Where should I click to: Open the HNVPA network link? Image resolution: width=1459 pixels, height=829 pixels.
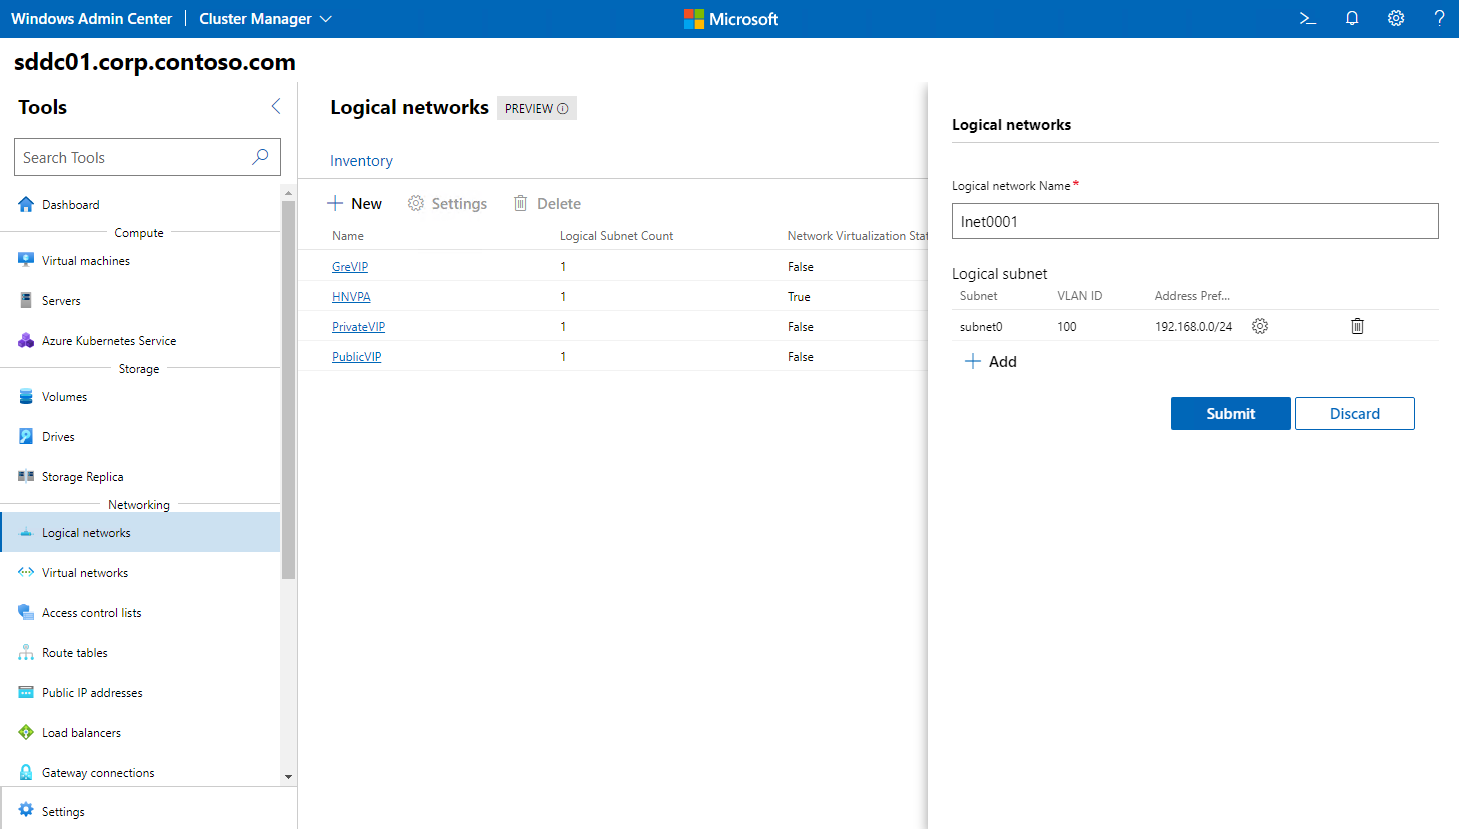pos(351,297)
